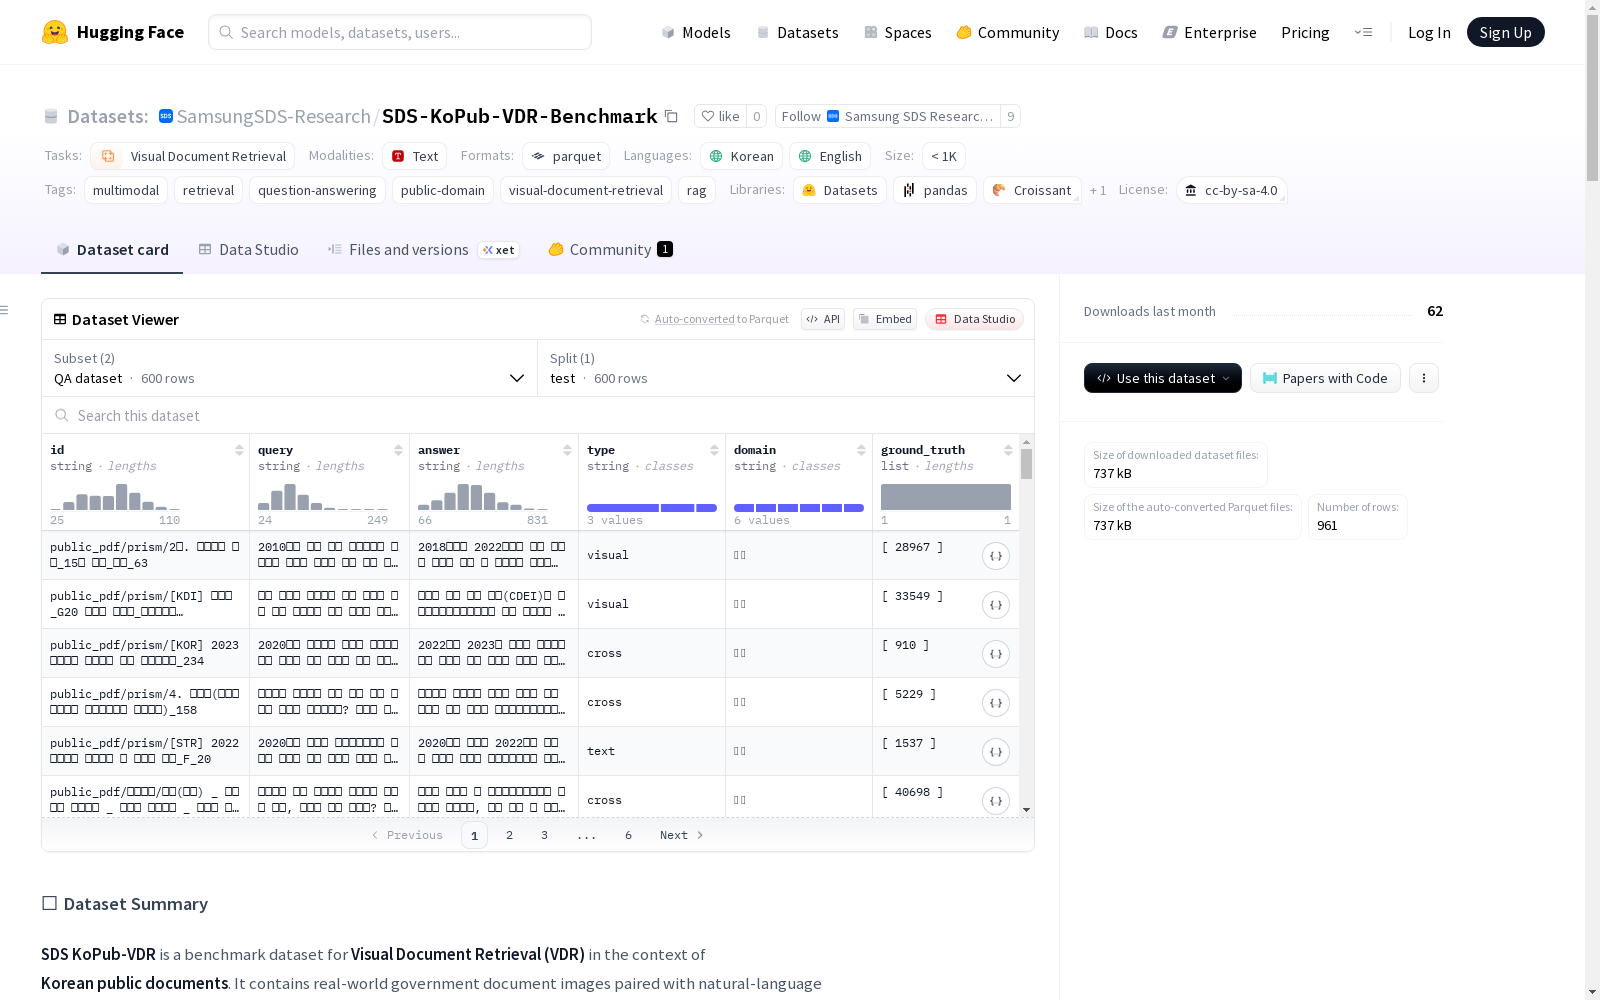The height and width of the screenshot is (1000, 1600).
Task: Click the SamsungSDS-Research organization avatar
Action: pos(166,116)
